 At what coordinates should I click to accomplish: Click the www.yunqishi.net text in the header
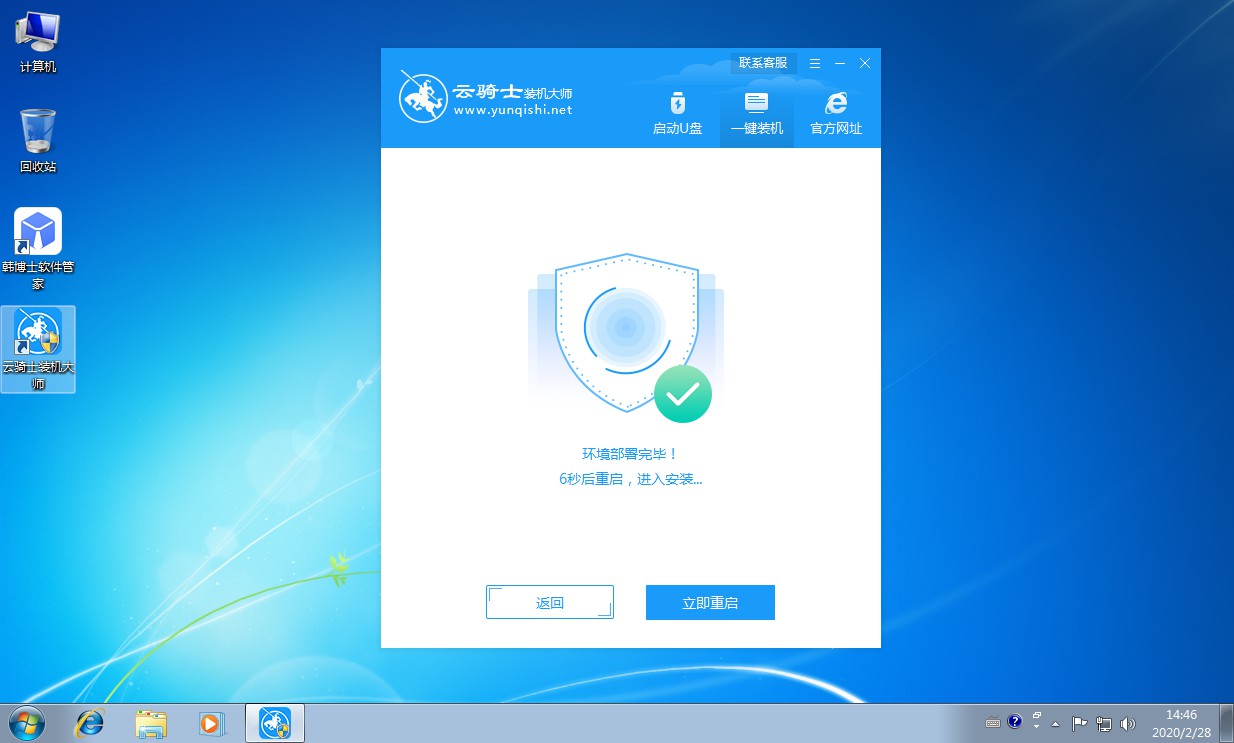[x=513, y=110]
